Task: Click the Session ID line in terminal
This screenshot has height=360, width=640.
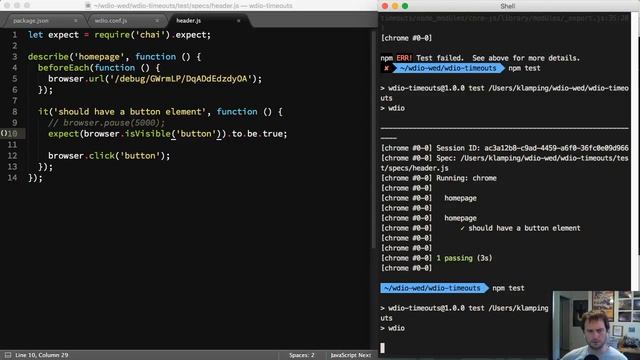Action: click(504, 148)
